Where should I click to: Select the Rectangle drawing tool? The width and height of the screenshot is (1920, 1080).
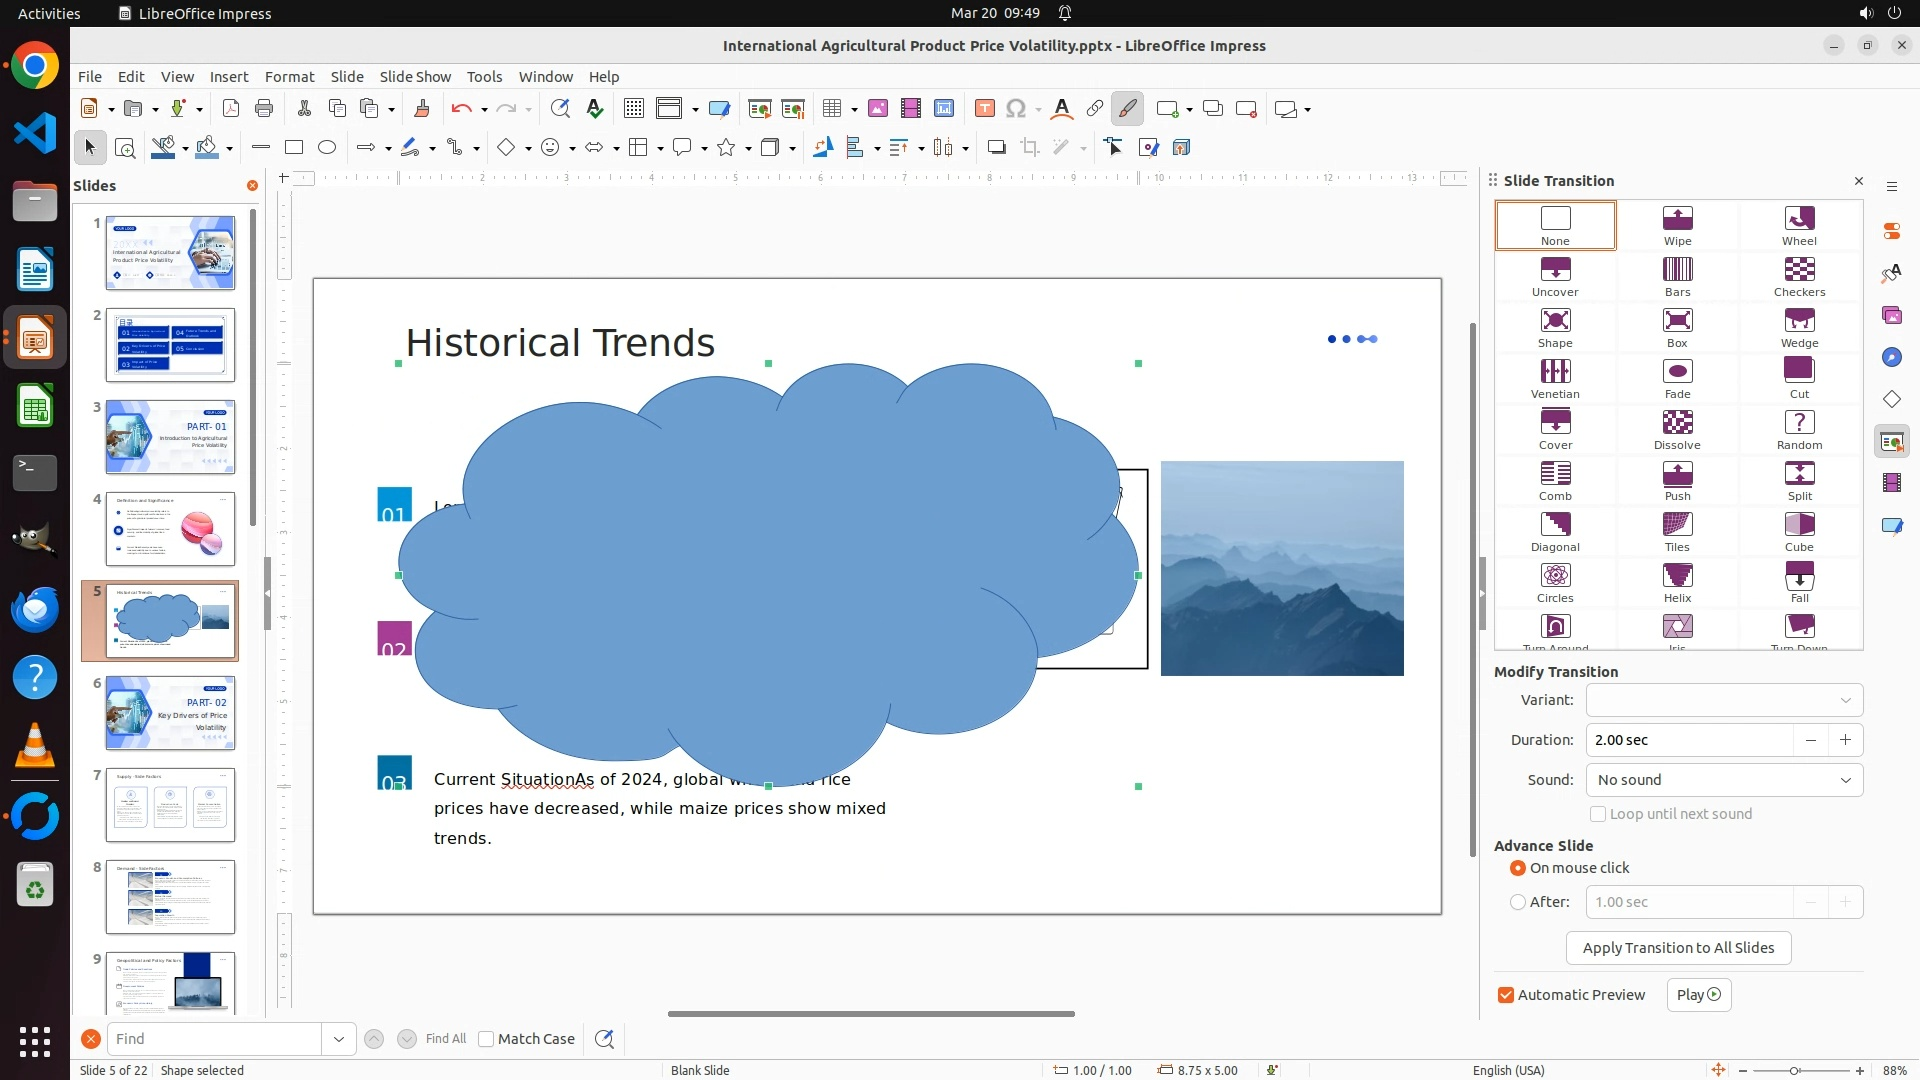click(x=294, y=148)
